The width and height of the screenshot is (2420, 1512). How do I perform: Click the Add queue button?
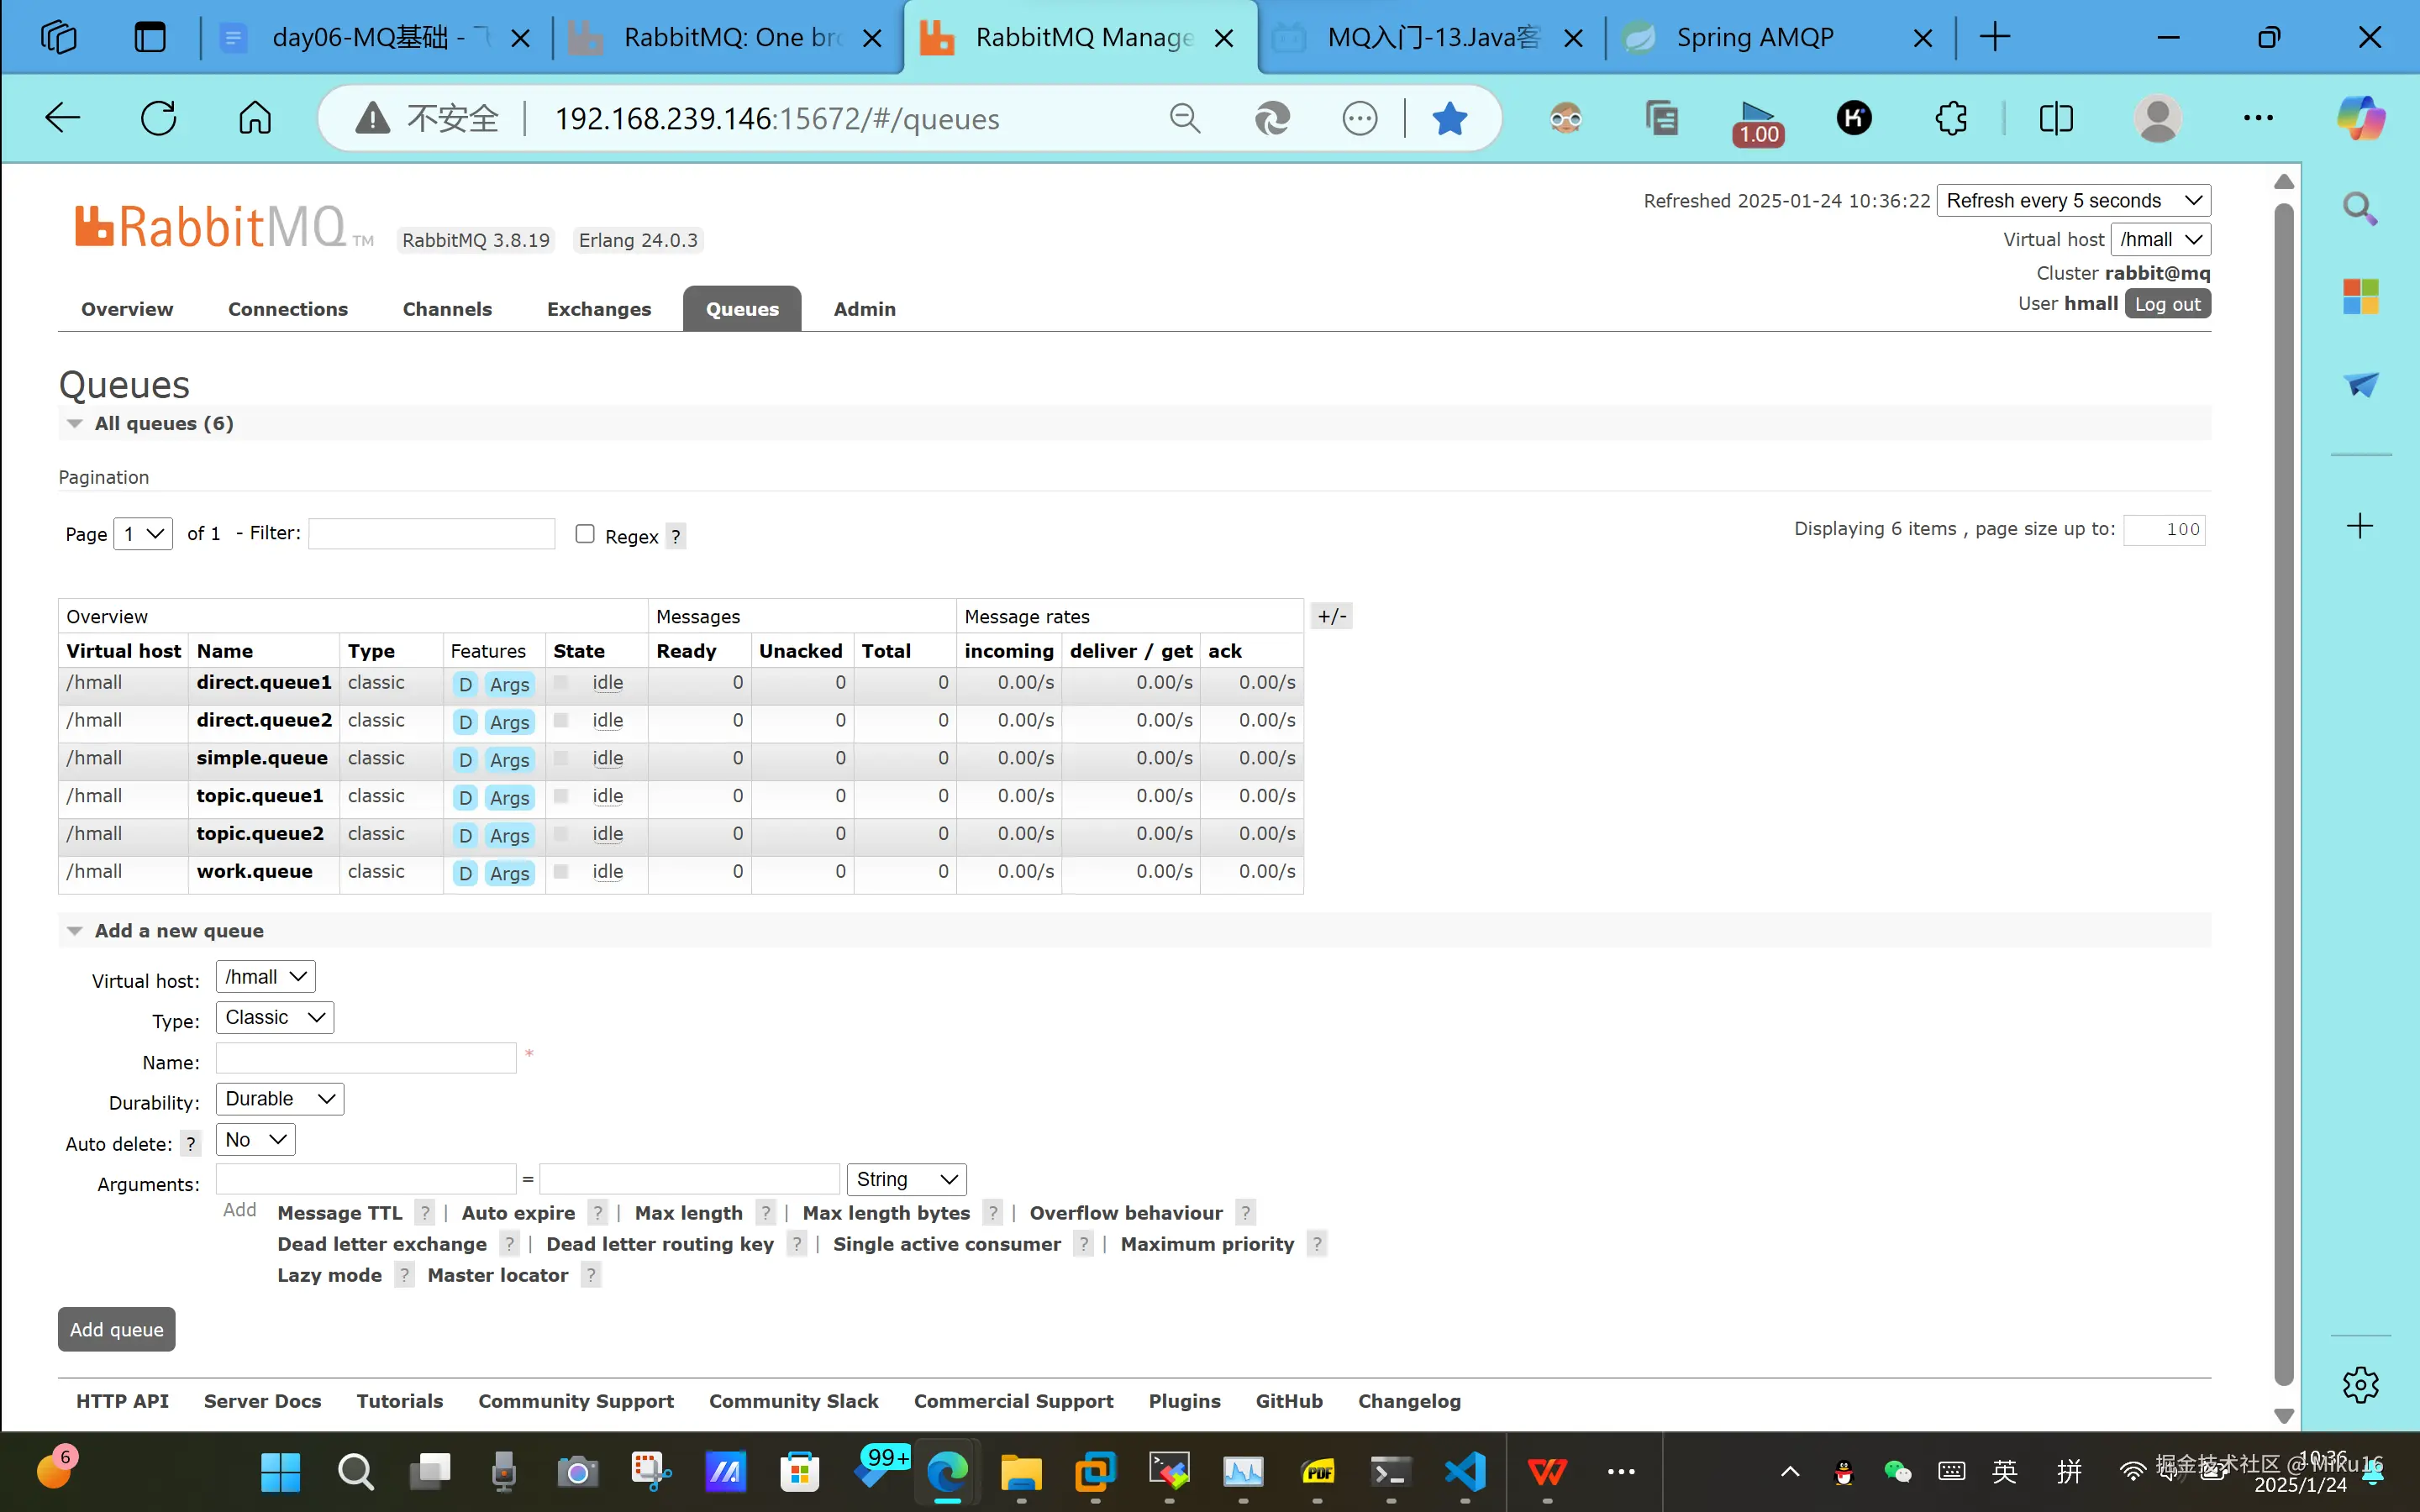pyautogui.click(x=116, y=1329)
